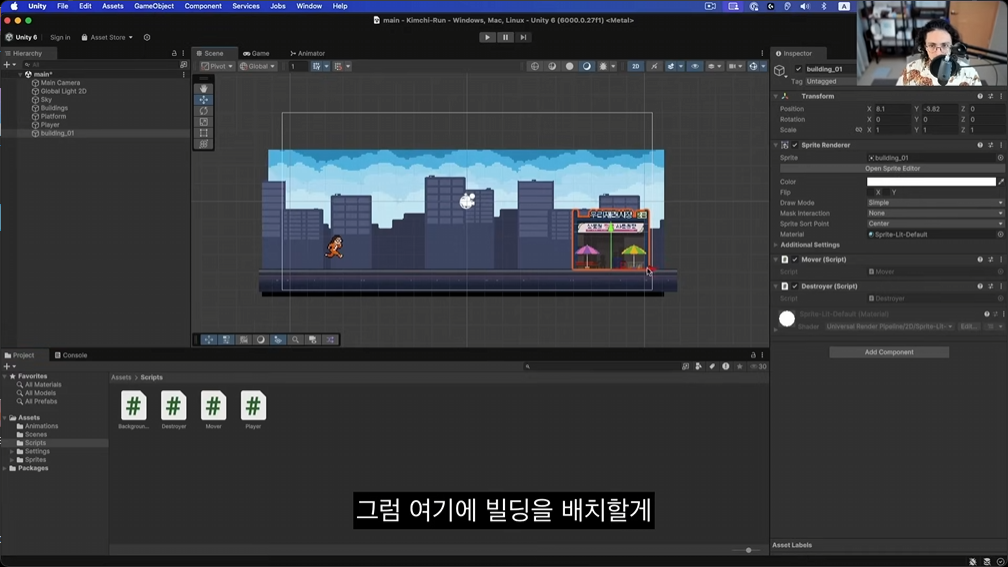This screenshot has height=567, width=1008.
Task: Toggle scene visibility eye icon
Action: point(695,66)
